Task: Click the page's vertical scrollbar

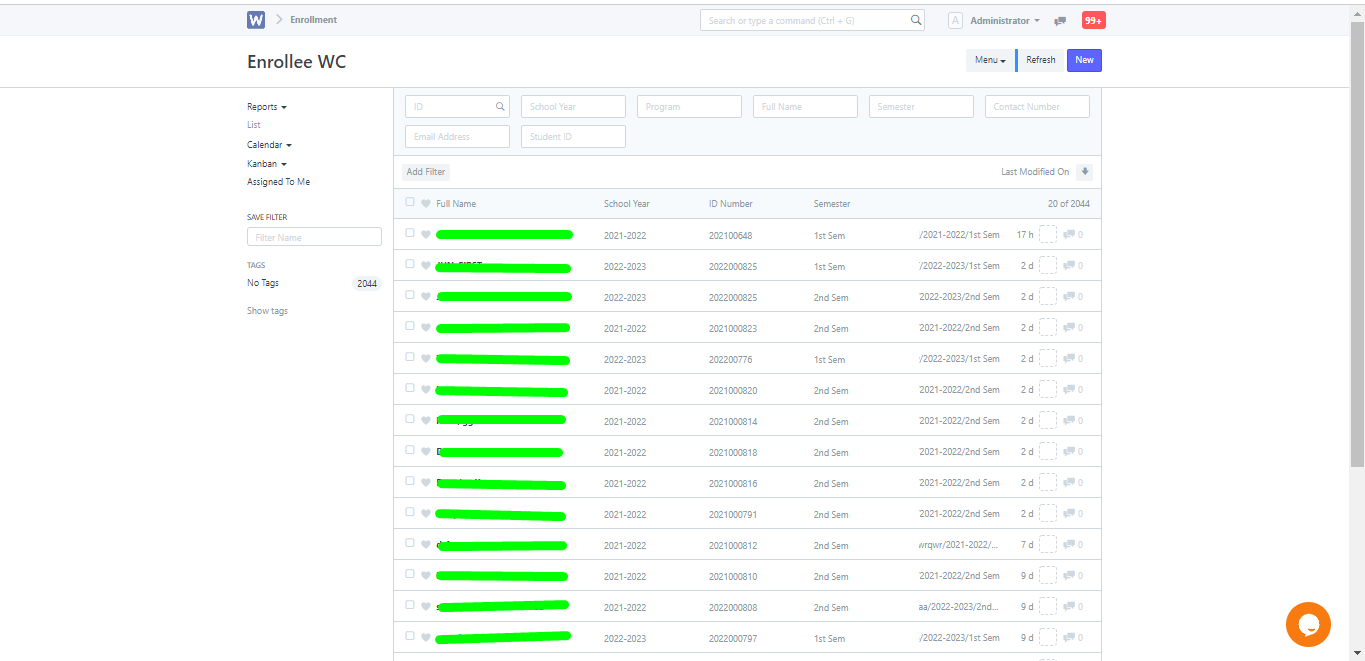Action: [x=1357, y=243]
